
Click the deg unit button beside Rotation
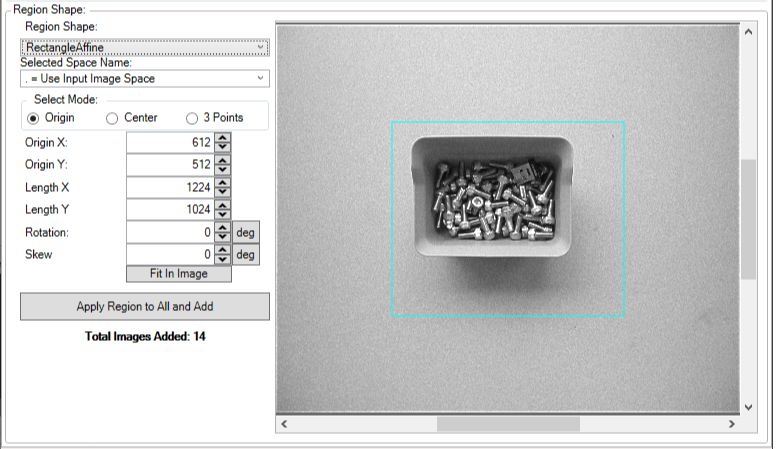[246, 232]
